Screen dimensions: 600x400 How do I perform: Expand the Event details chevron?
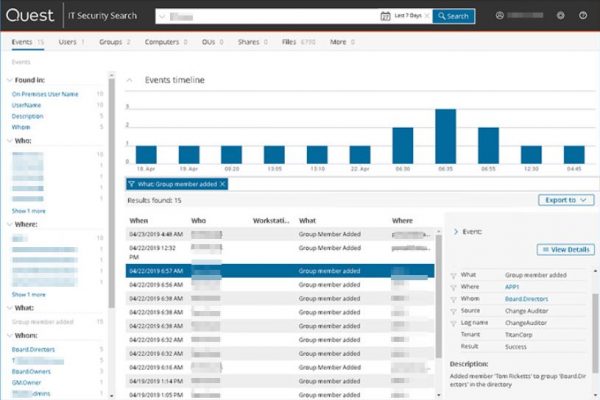[x=456, y=231]
